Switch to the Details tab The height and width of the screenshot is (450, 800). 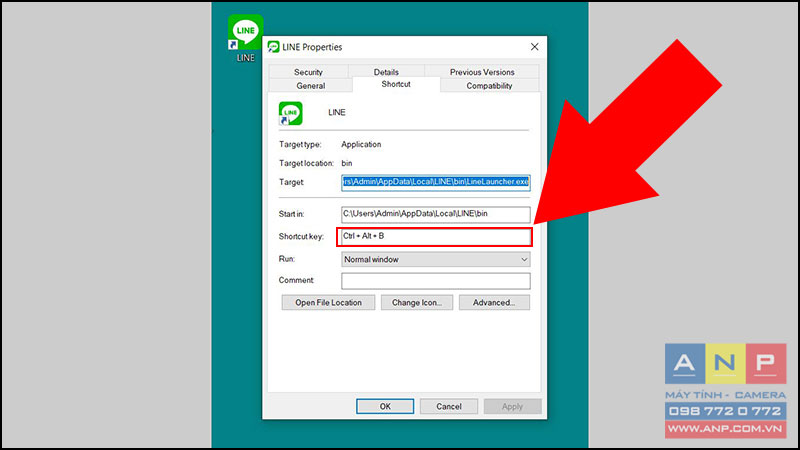pyautogui.click(x=386, y=72)
